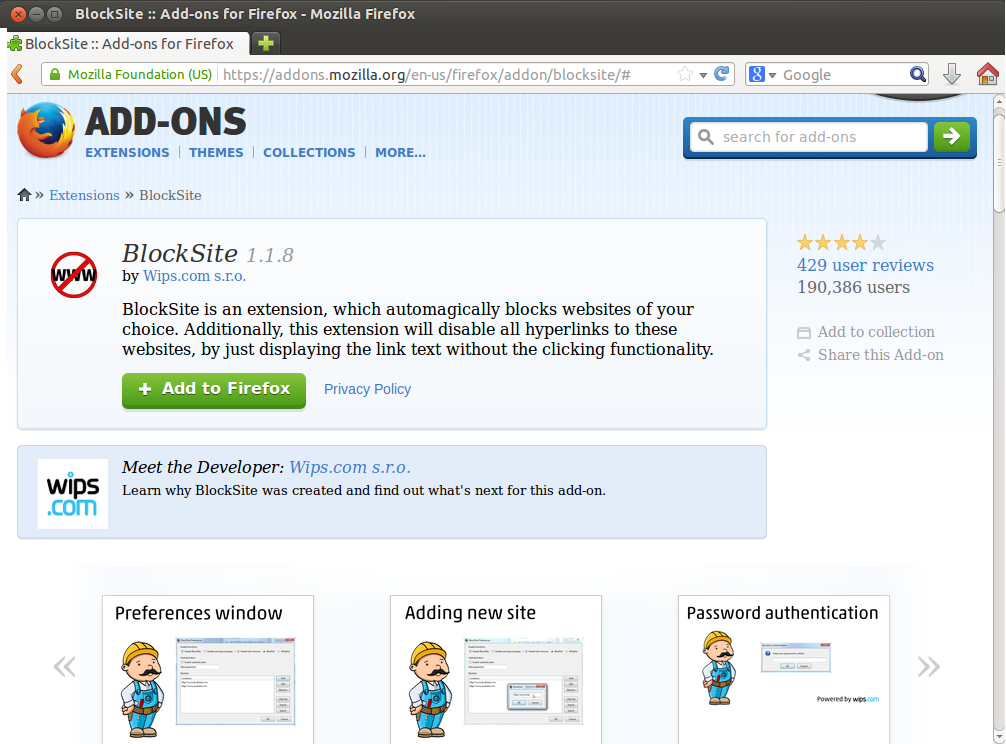Click the BlockSite no-www icon
Screen dimensions: 1006x744
[x=74, y=275]
